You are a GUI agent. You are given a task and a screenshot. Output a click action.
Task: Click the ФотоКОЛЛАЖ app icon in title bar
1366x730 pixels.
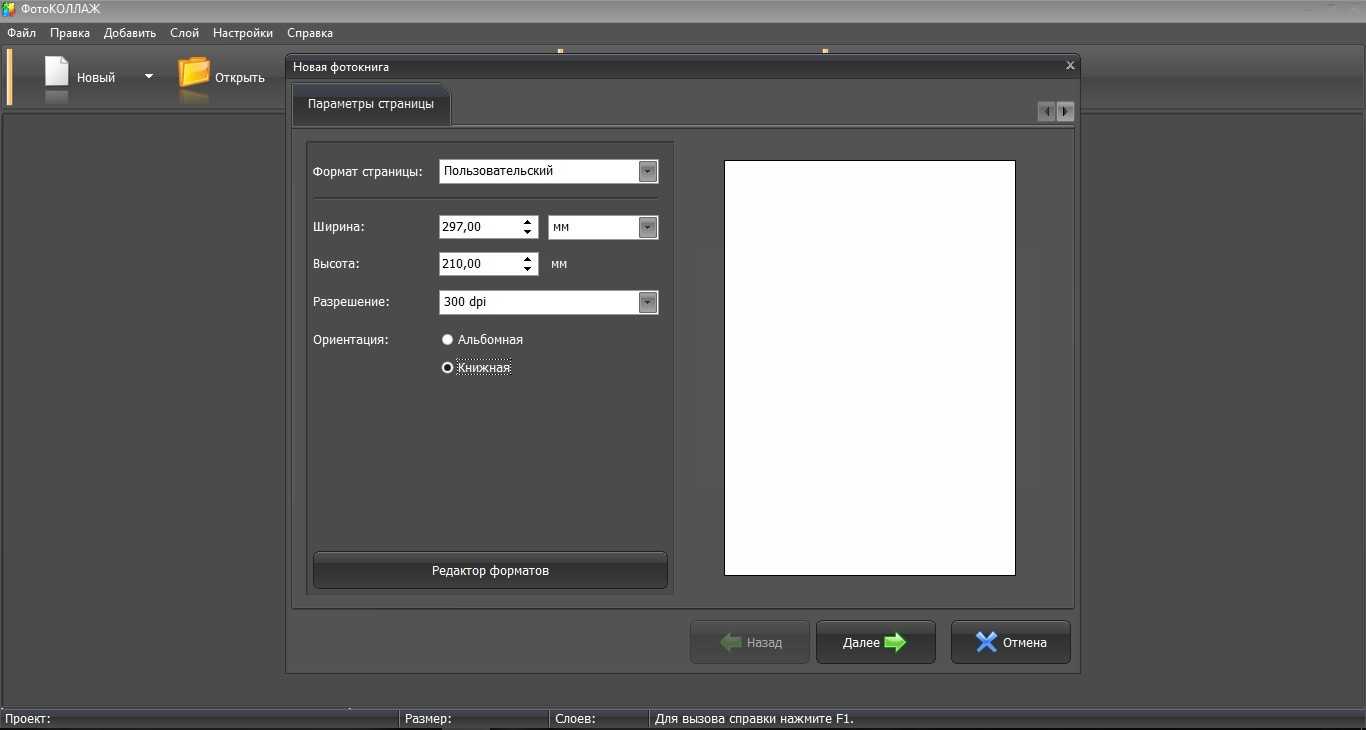[x=9, y=9]
